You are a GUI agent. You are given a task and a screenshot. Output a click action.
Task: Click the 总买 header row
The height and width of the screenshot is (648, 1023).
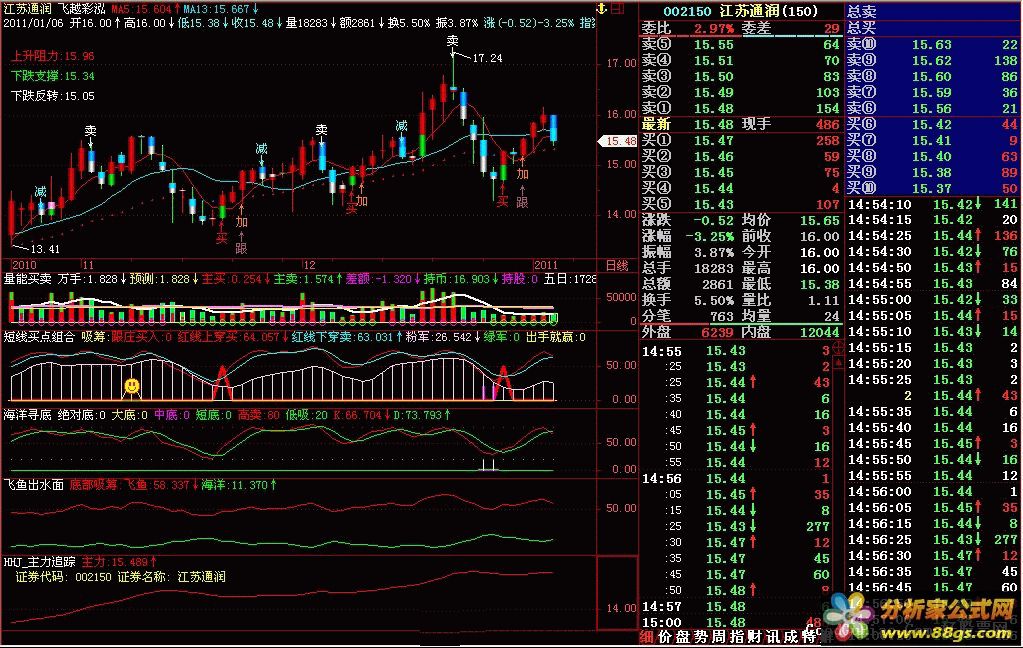(x=933, y=27)
